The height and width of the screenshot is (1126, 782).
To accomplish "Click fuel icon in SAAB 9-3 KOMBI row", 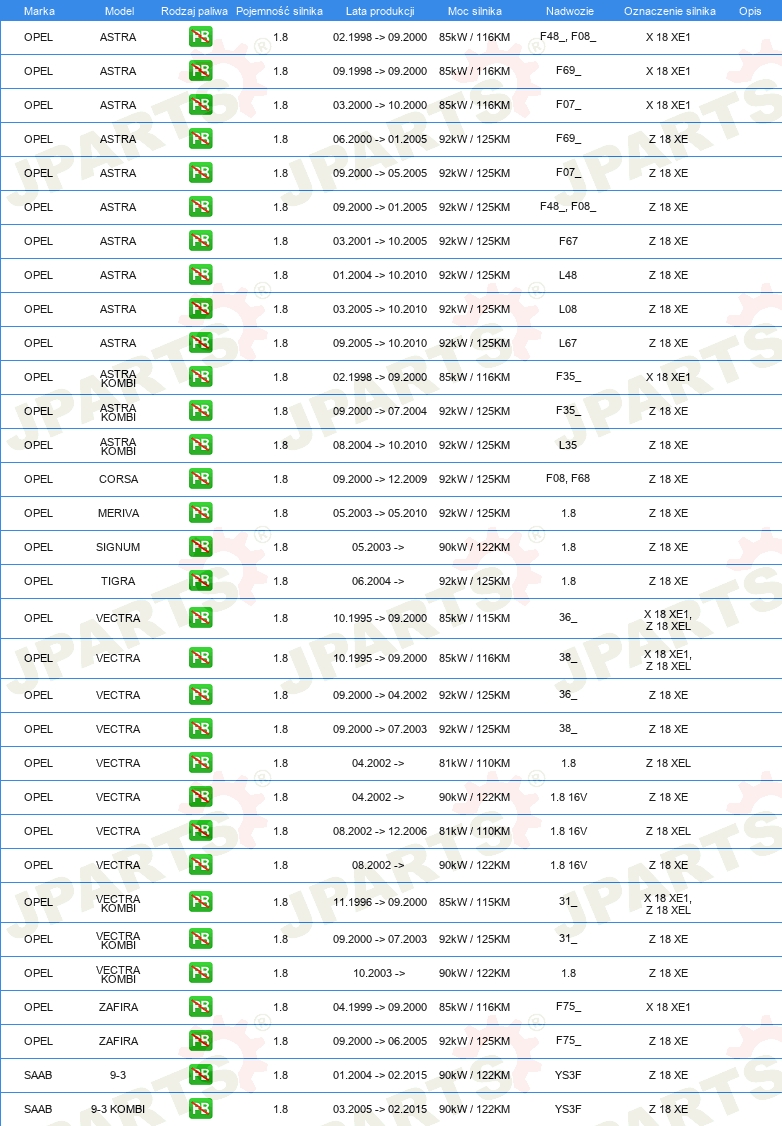I will (200, 1108).
